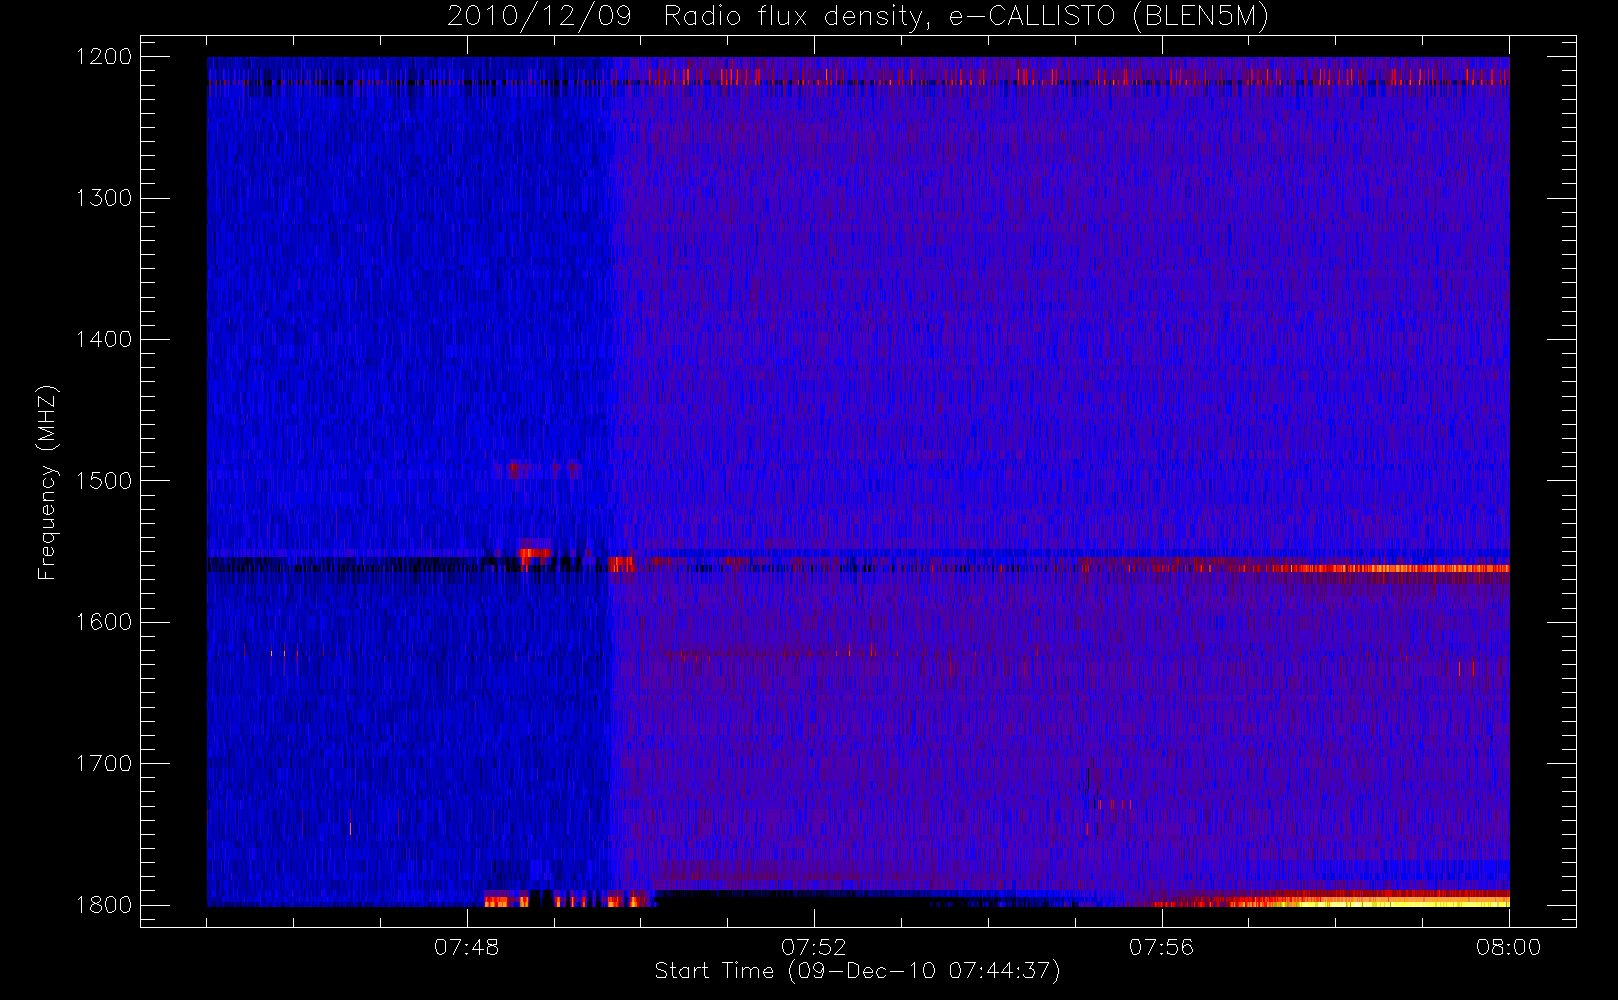Click the 1400 frequency tick label

click(104, 339)
